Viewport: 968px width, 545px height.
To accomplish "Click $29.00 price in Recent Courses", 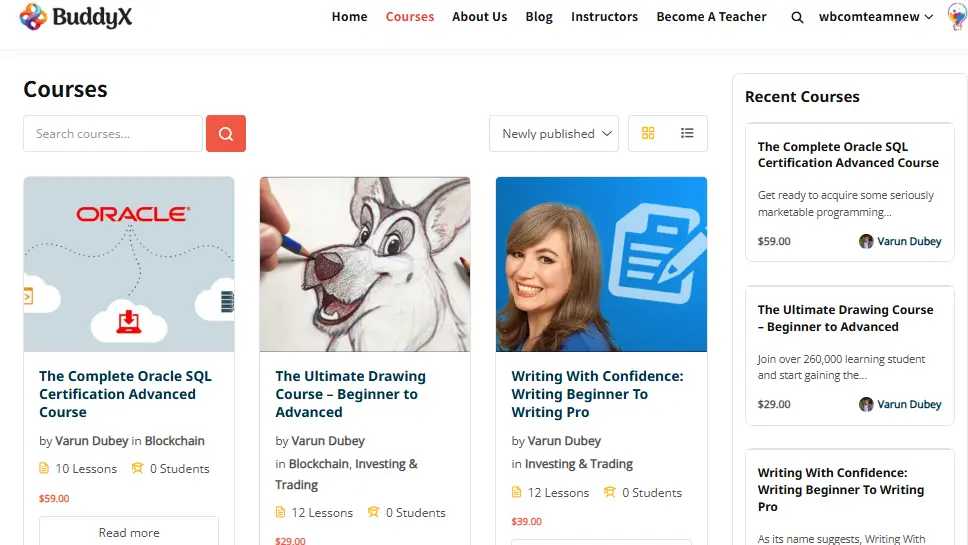I will coord(774,404).
